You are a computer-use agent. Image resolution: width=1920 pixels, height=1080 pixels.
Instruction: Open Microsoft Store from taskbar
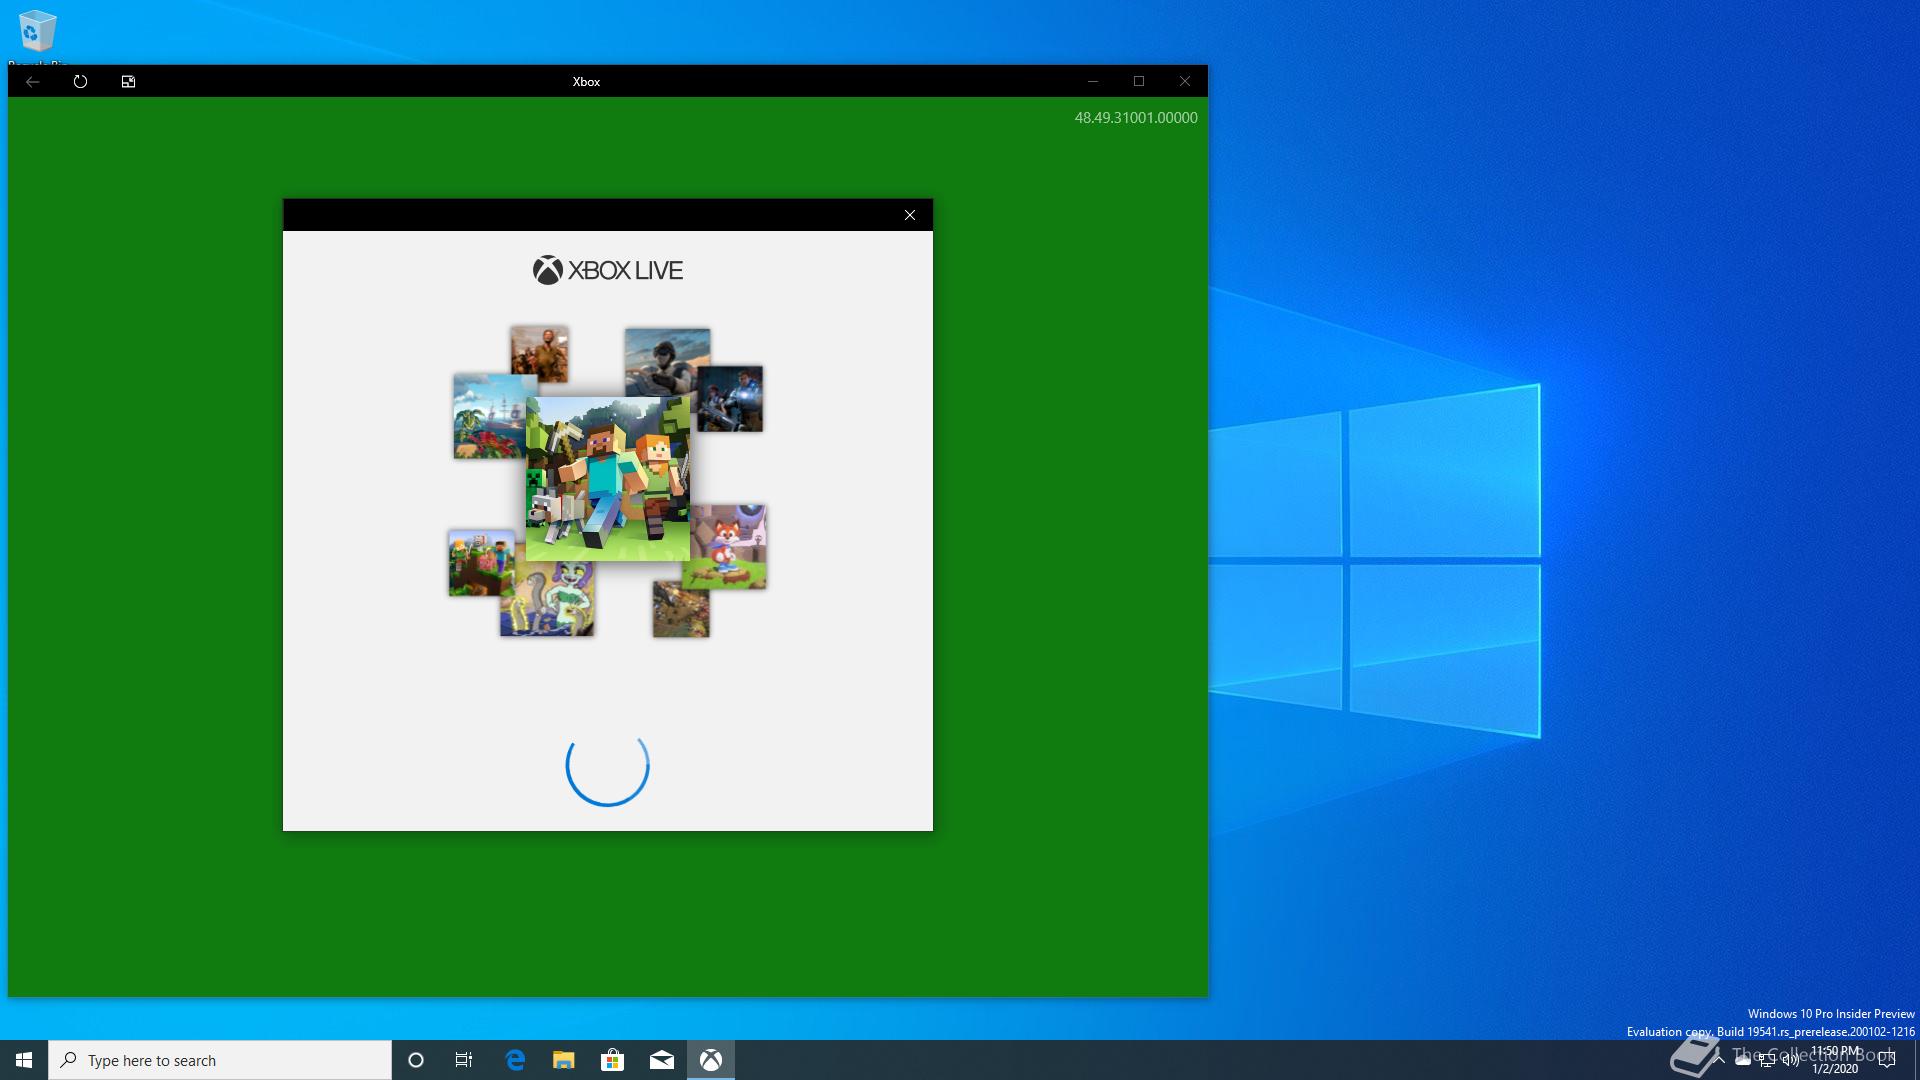click(612, 1060)
